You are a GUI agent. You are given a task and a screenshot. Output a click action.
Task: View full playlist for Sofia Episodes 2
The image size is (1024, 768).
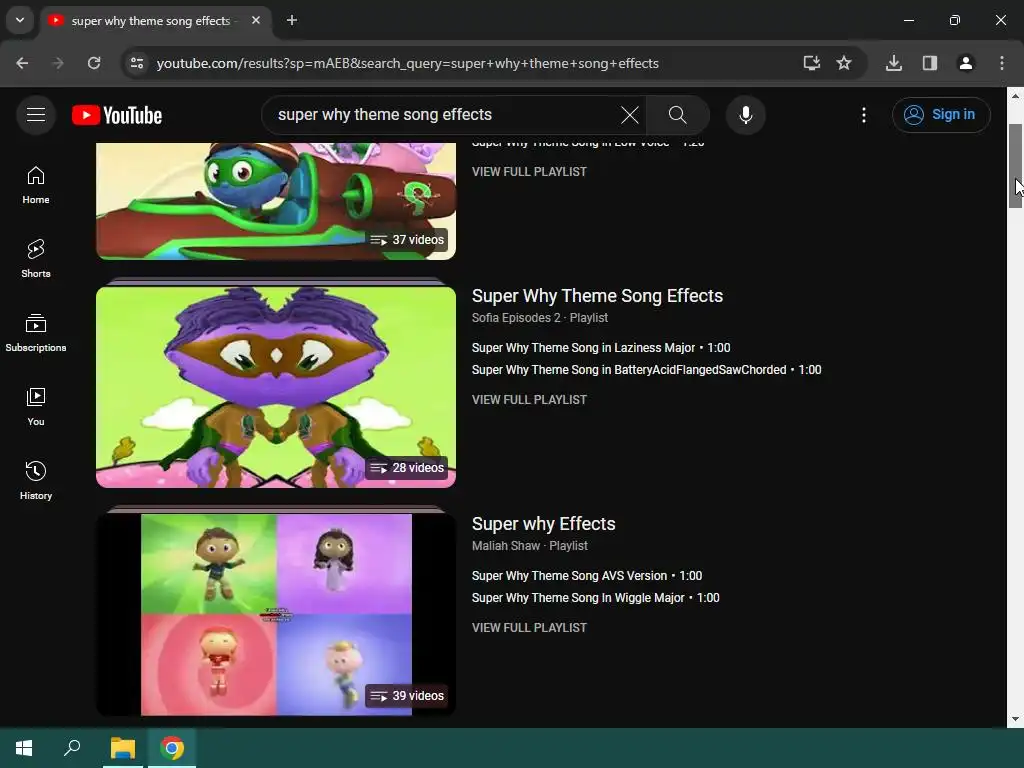[x=529, y=400]
